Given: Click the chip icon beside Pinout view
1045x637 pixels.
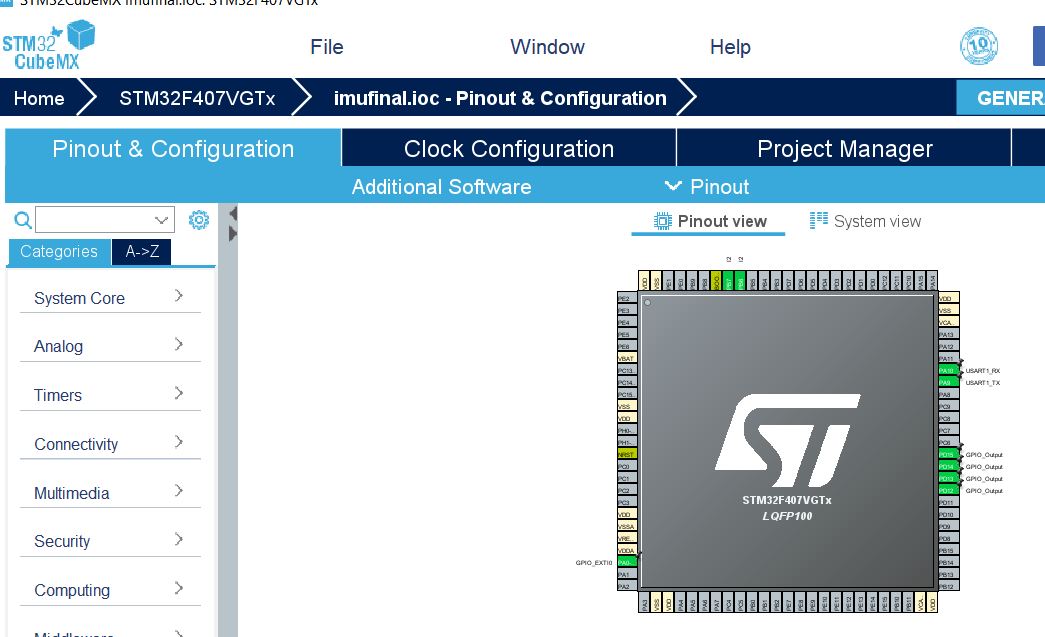Looking at the screenshot, I should pos(662,221).
